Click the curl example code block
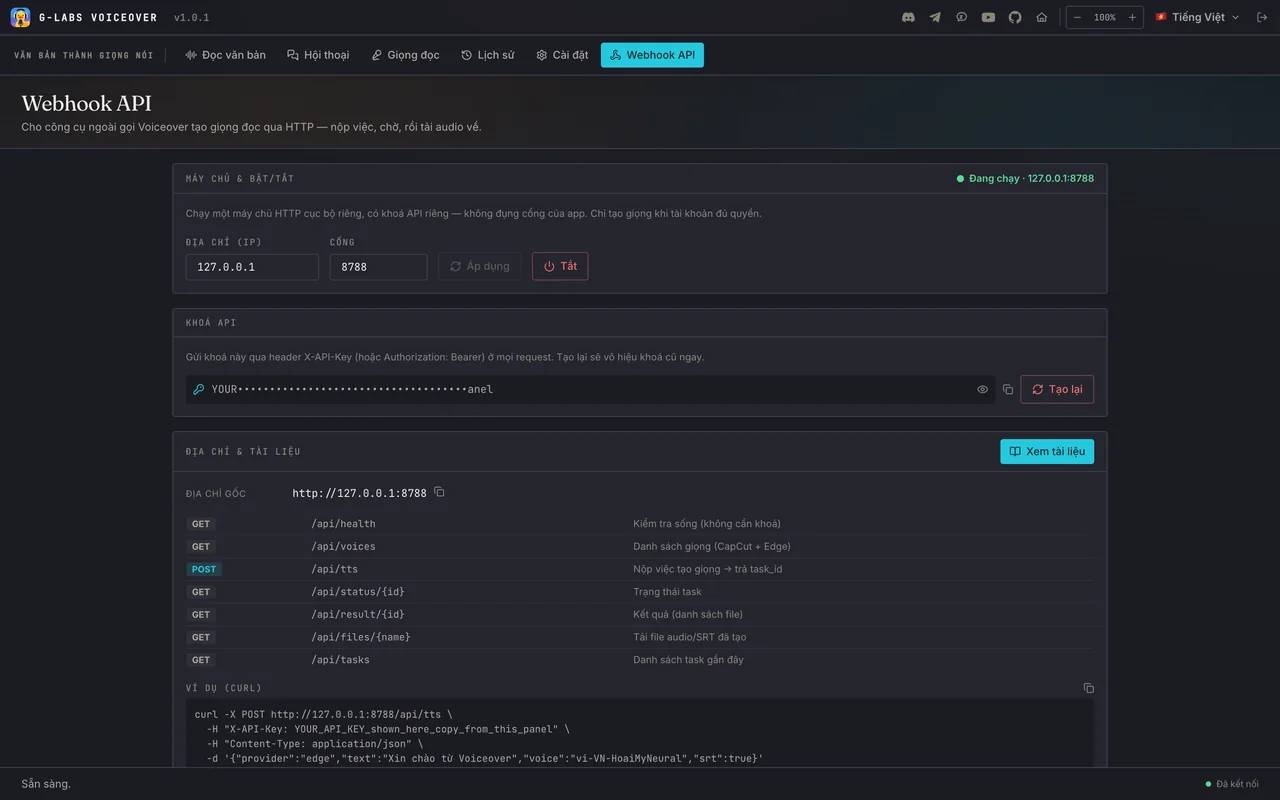 (x=640, y=733)
